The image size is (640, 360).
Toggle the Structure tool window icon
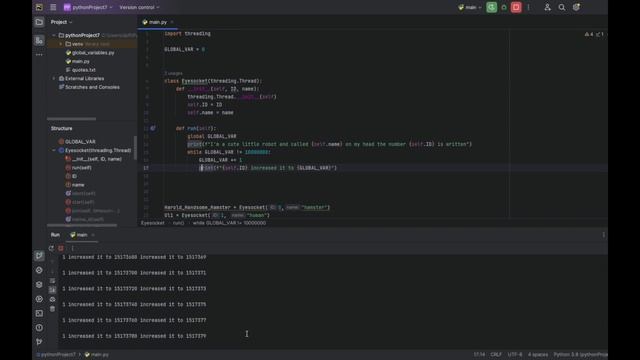(x=39, y=40)
